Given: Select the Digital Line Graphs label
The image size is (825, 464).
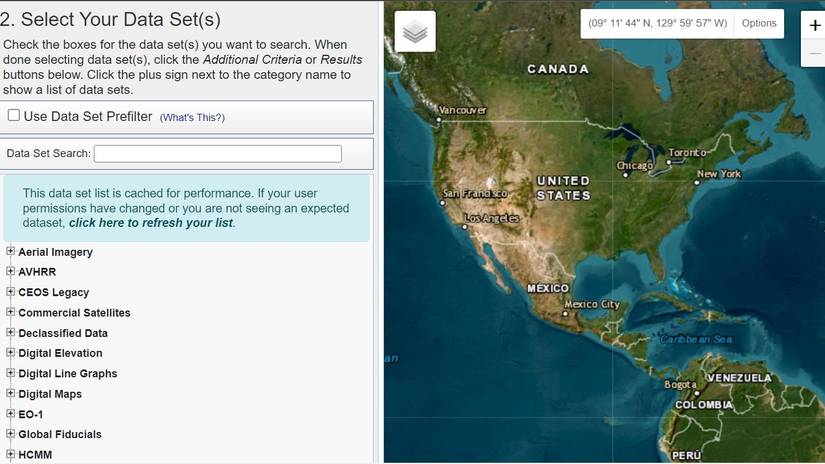Looking at the screenshot, I should coord(68,374).
